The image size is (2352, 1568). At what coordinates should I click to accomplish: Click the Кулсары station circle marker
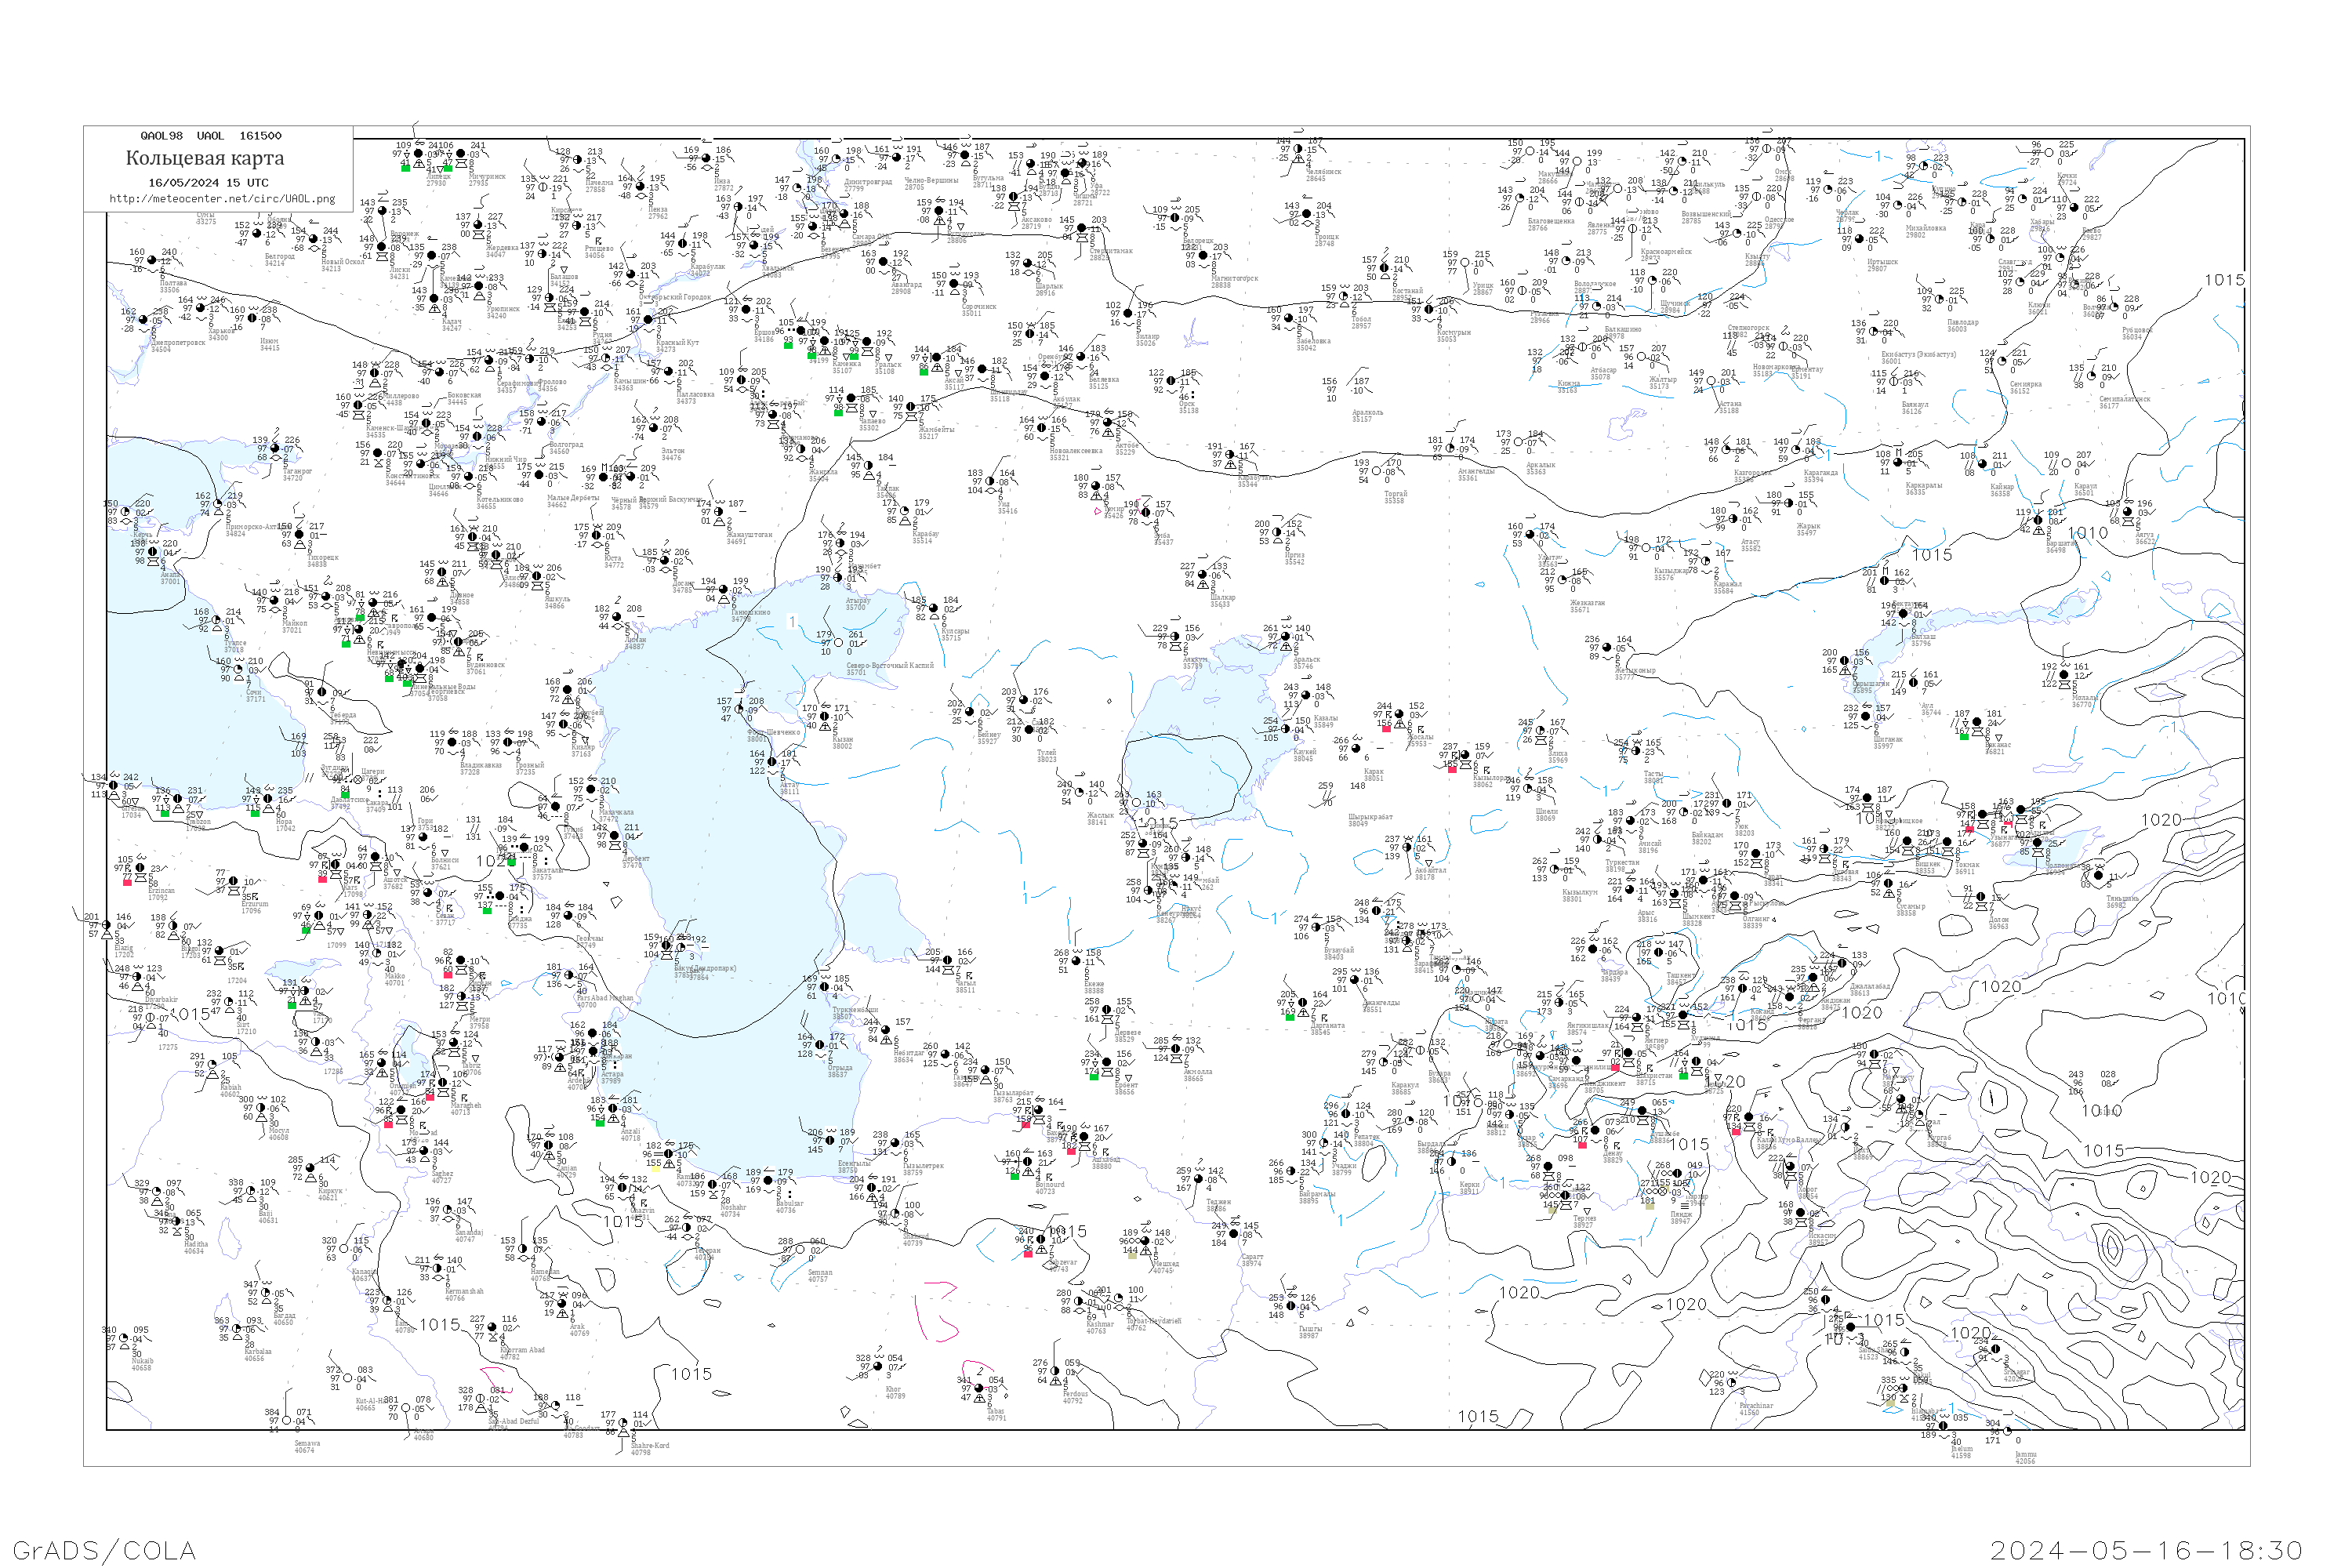[934, 609]
